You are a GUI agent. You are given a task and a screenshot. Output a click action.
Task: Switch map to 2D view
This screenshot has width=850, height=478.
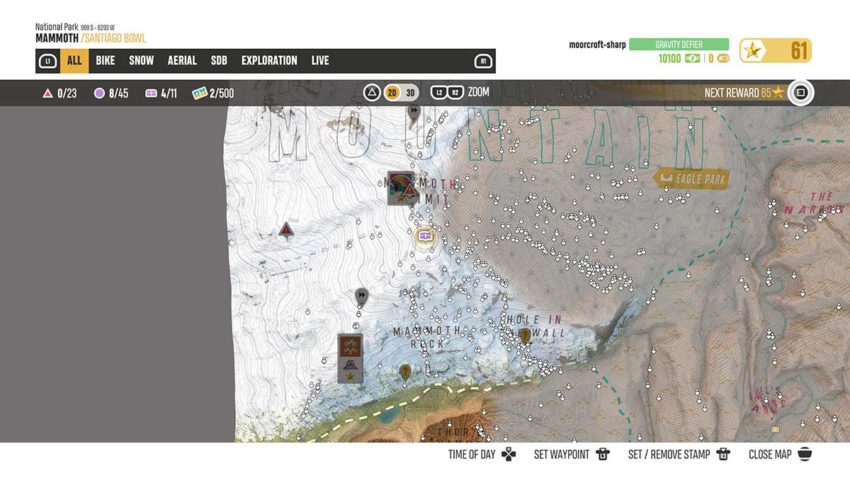pyautogui.click(x=392, y=93)
